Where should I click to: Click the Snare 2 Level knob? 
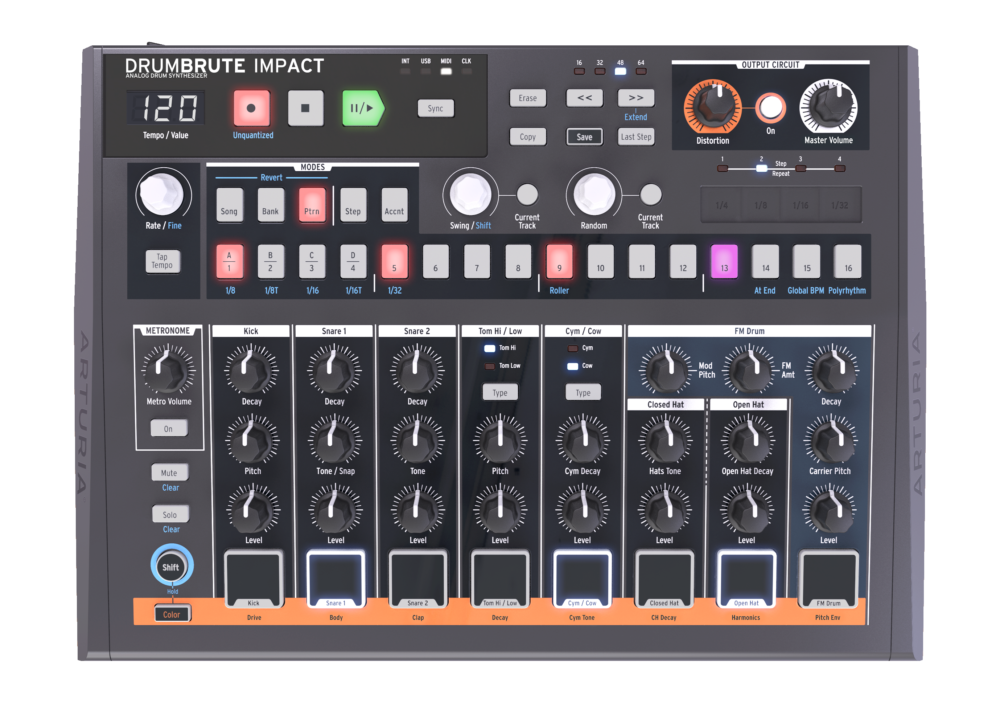[418, 509]
